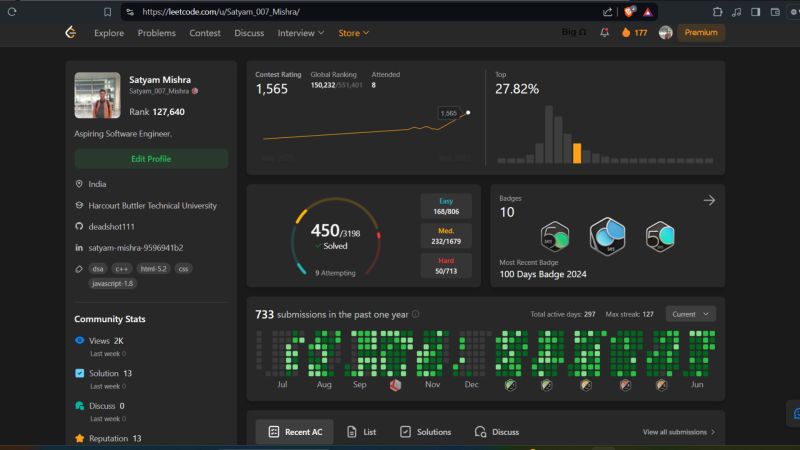Open site settings icon in address bar
This screenshot has height=450, width=800.
130,12
